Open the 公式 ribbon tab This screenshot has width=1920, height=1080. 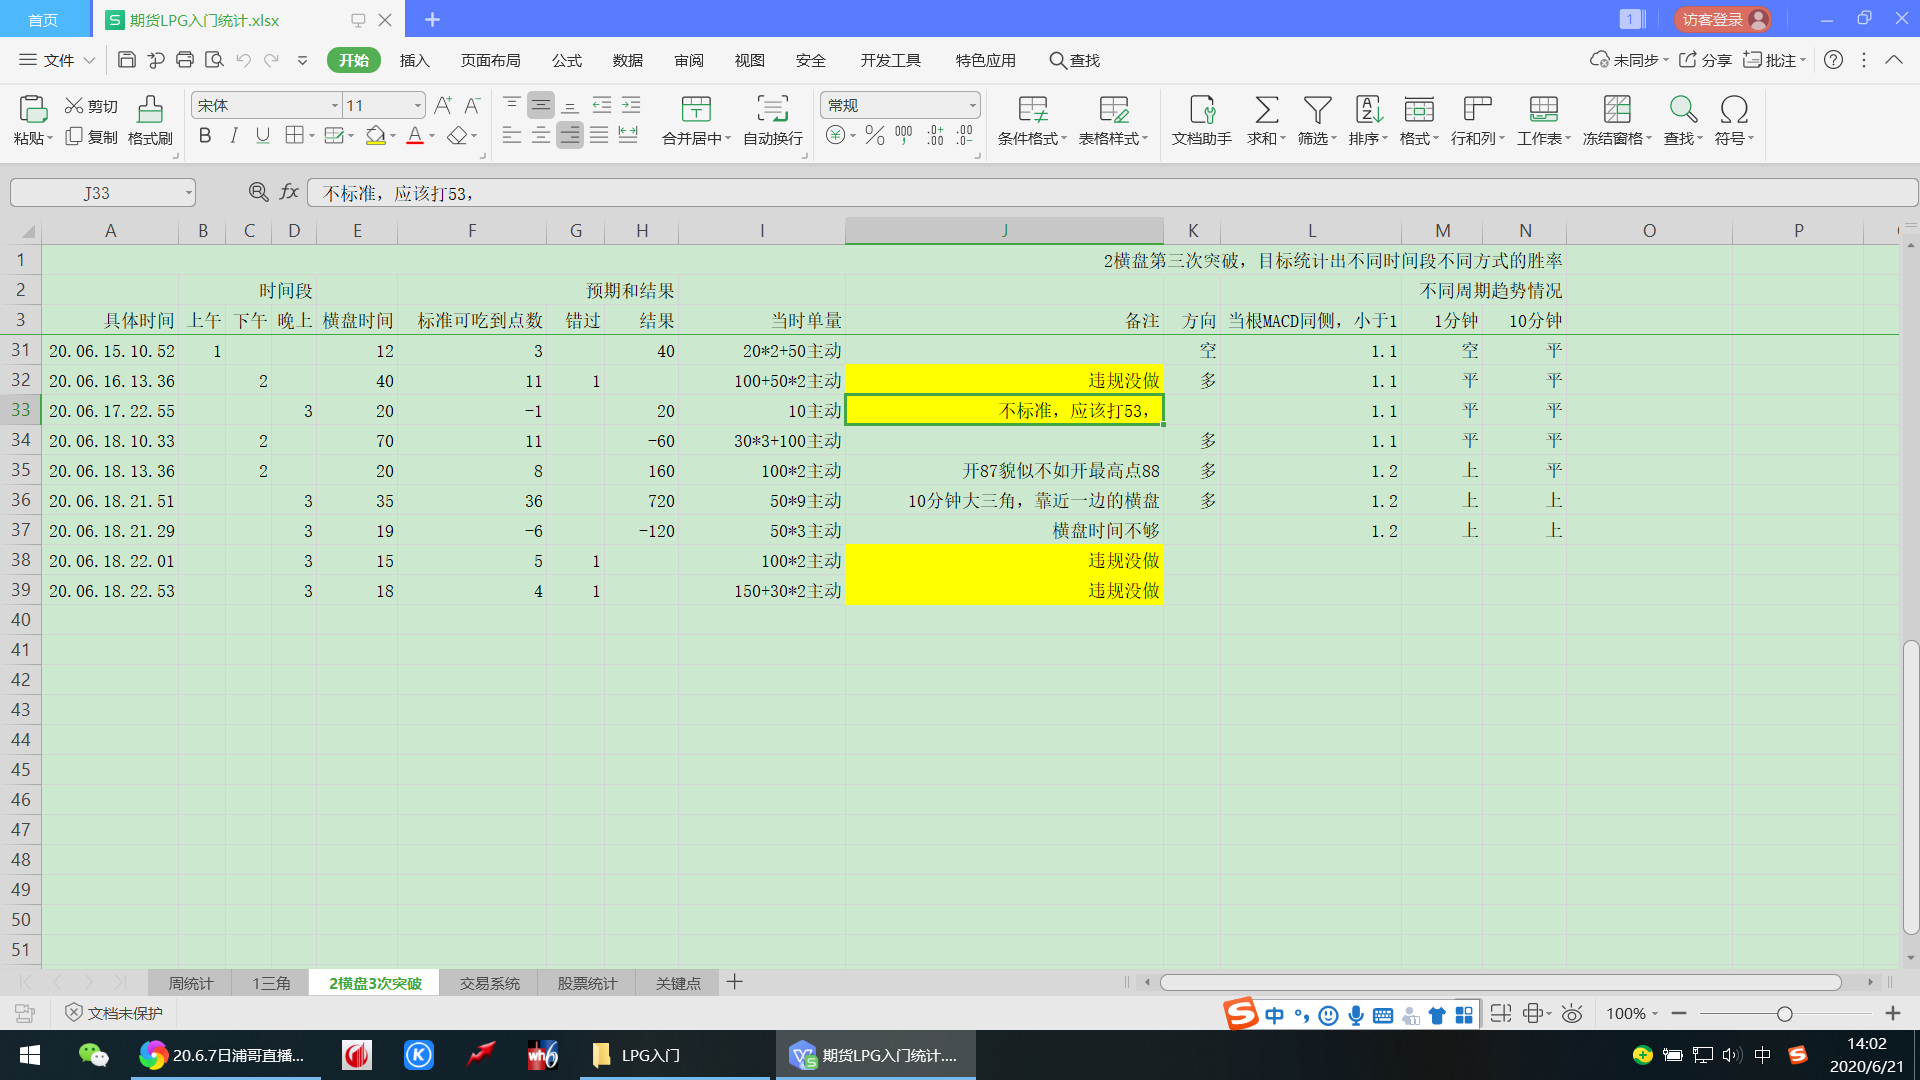click(567, 60)
